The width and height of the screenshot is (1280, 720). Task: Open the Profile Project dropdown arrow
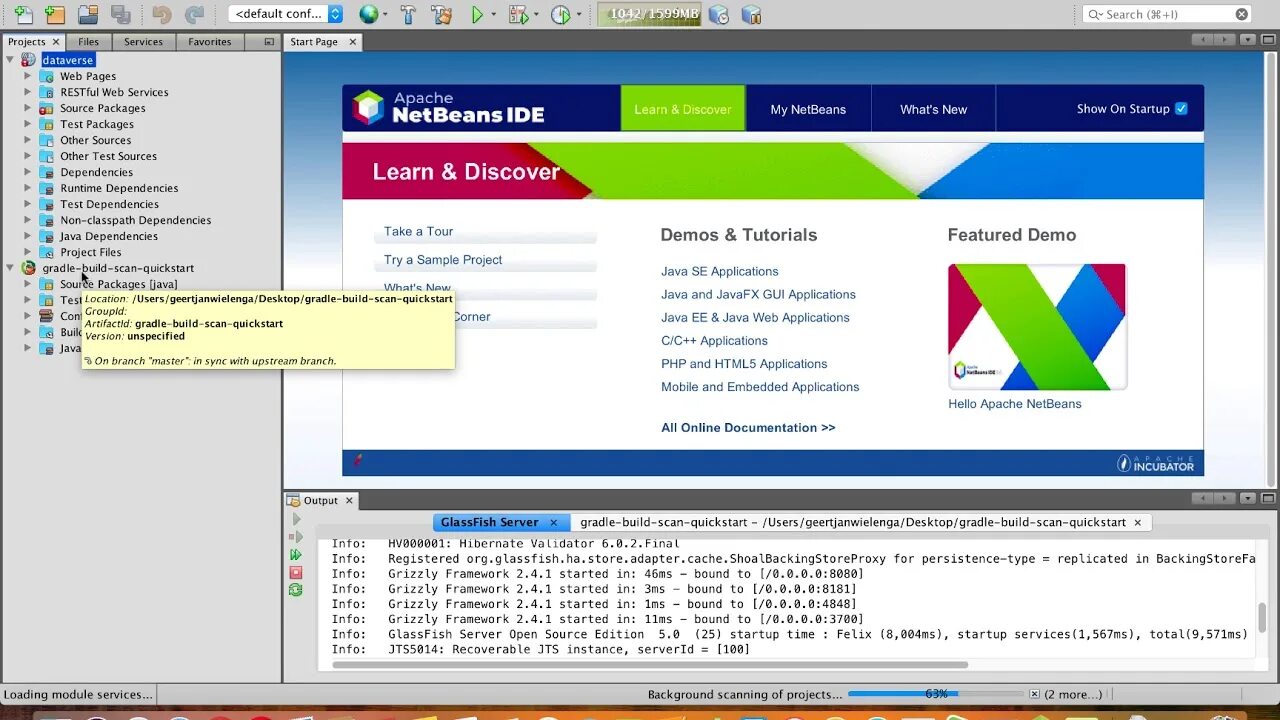[x=580, y=15]
